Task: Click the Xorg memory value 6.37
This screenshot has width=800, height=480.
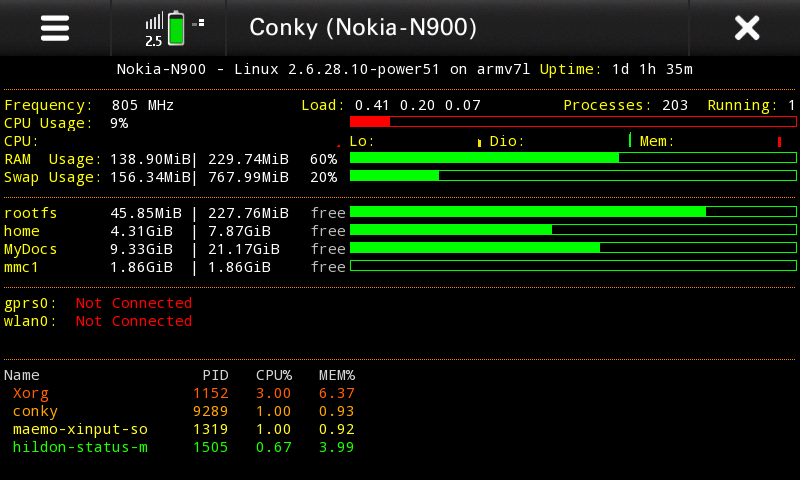Action: [x=337, y=394]
